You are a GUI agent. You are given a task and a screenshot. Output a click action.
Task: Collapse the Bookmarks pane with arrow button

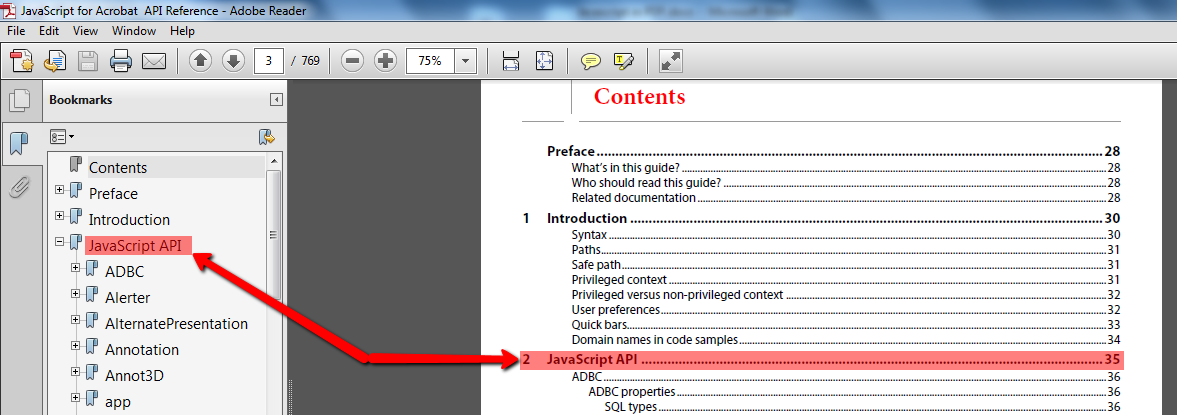click(x=275, y=100)
